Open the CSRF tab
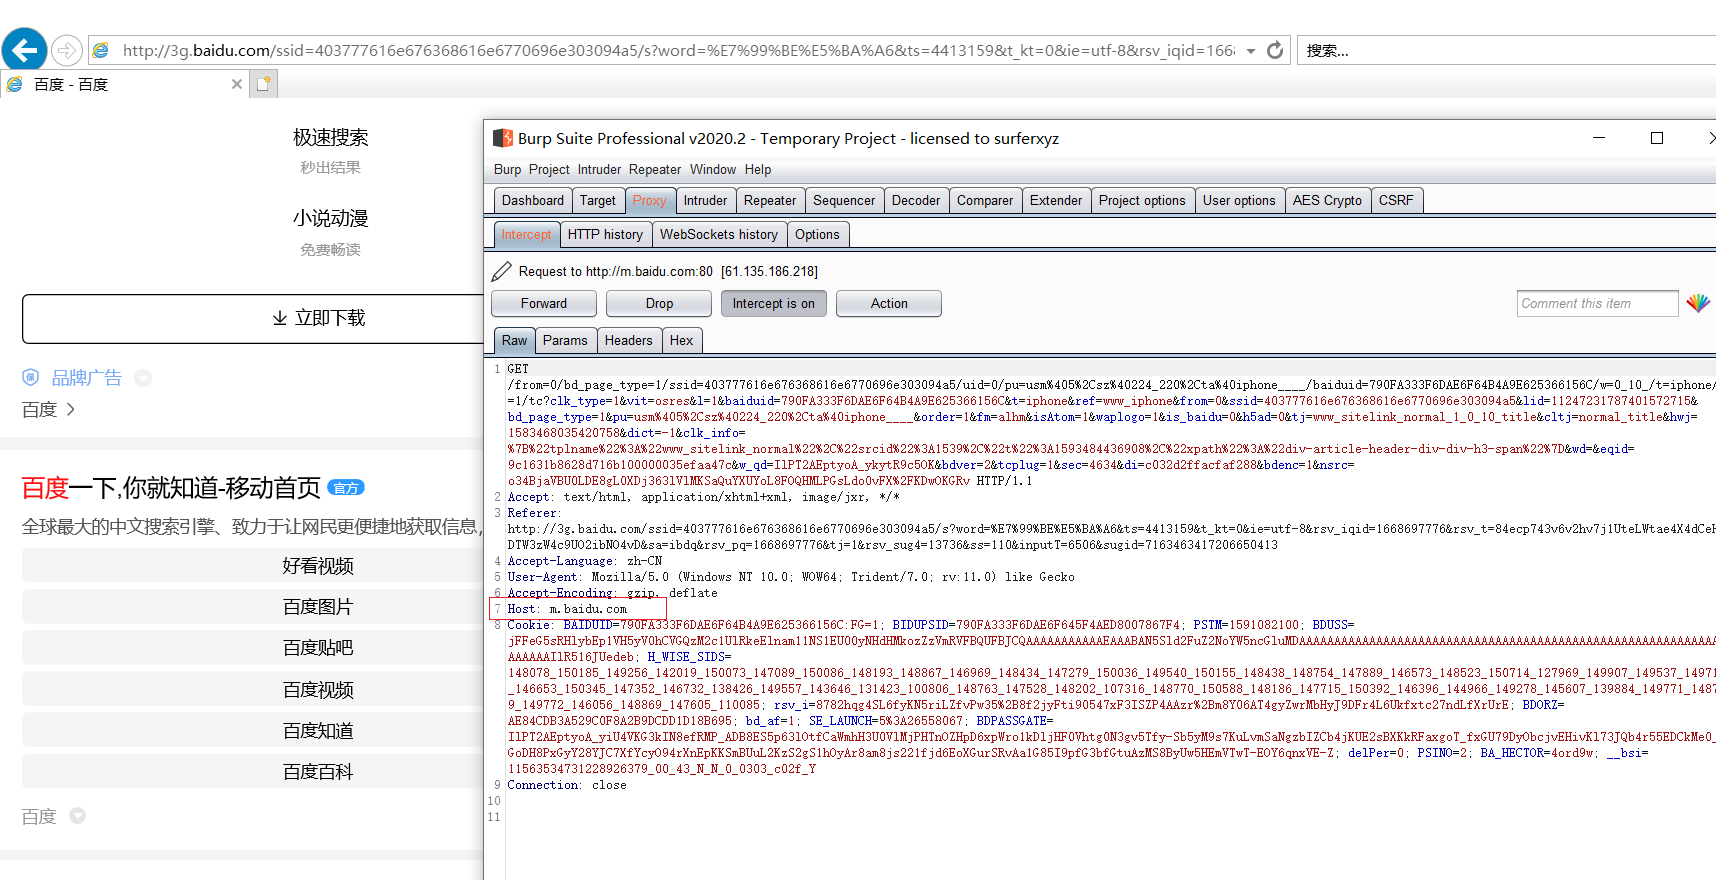 pos(1396,201)
